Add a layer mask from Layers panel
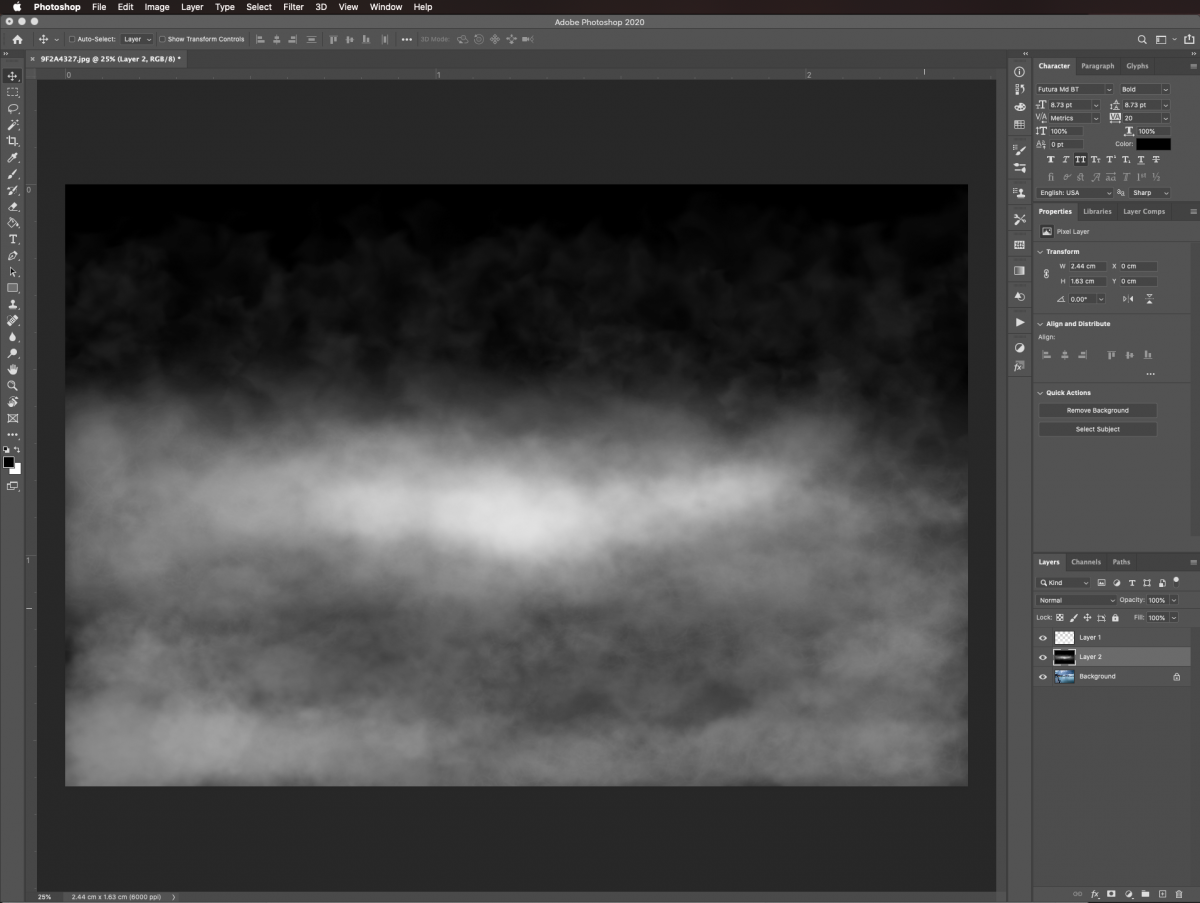This screenshot has width=1200, height=903. pyautogui.click(x=1111, y=893)
